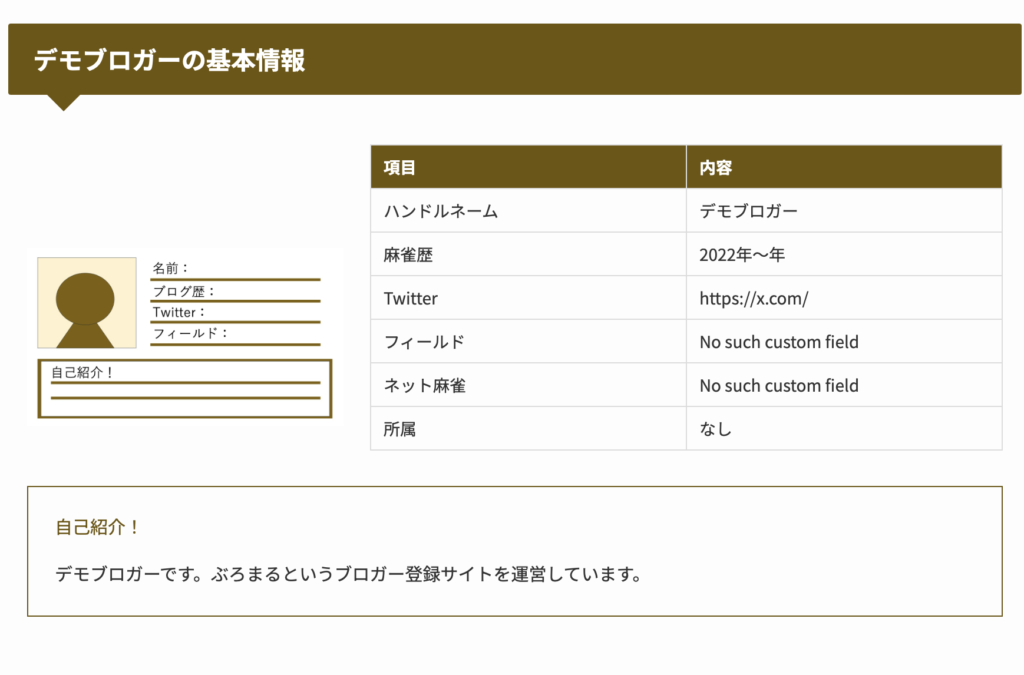Image resolution: width=1024 pixels, height=675 pixels.
Task: Click the ネット麻雀 row label
Action: 424,385
